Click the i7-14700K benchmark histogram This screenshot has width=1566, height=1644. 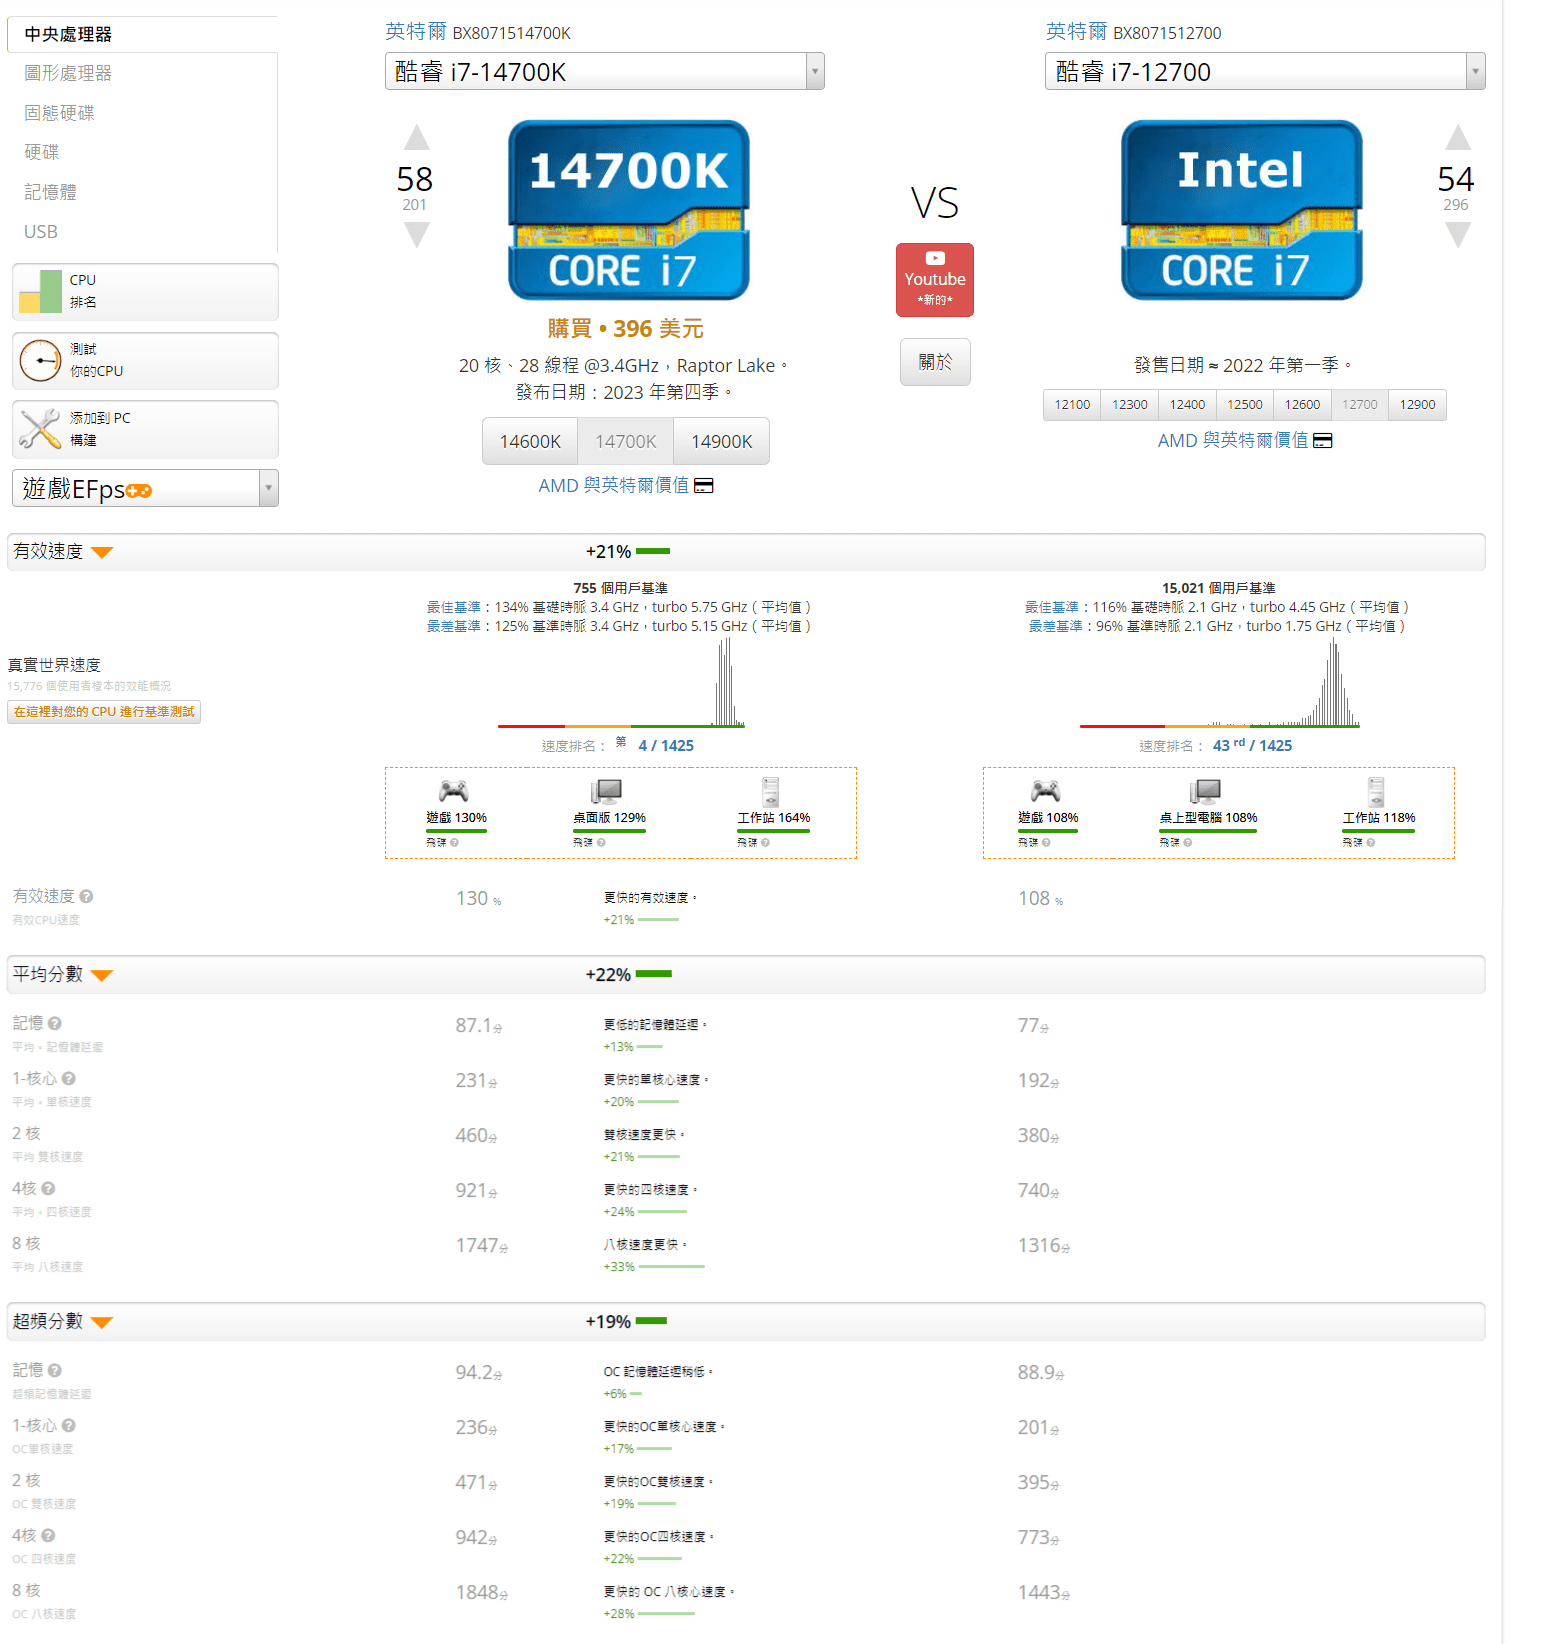tap(621, 684)
